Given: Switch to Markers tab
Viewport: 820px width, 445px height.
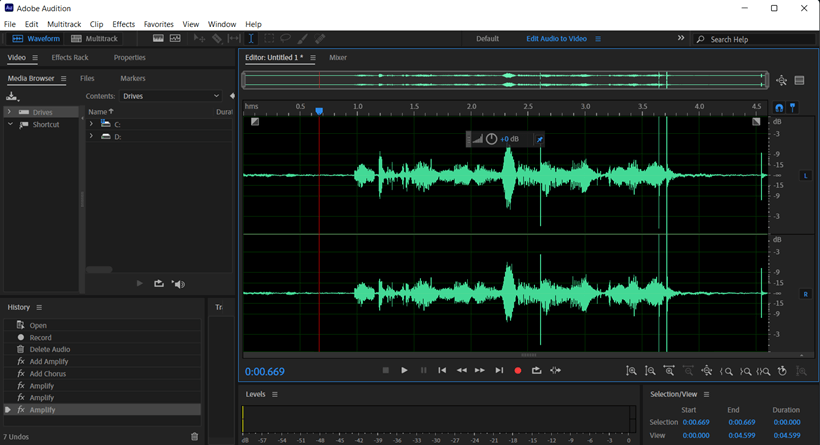Looking at the screenshot, I should [133, 78].
